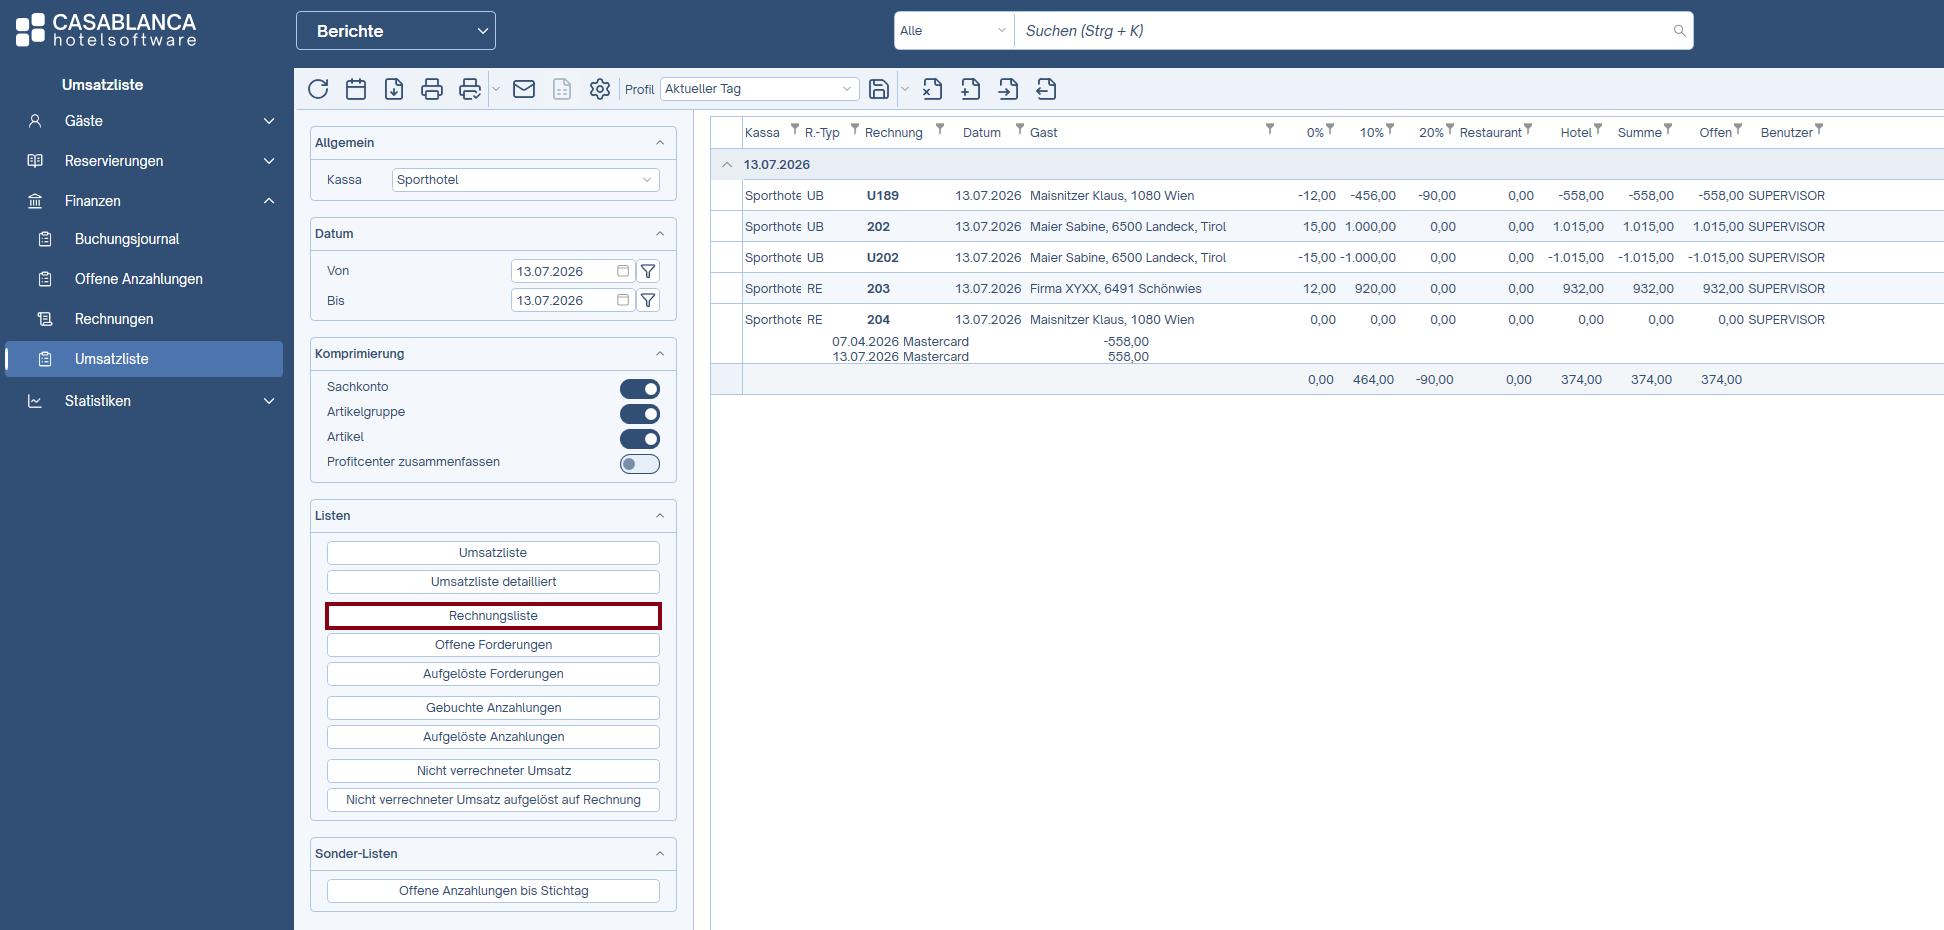Click the Excel export document icon
This screenshot has width=1944, height=930.
click(x=932, y=89)
